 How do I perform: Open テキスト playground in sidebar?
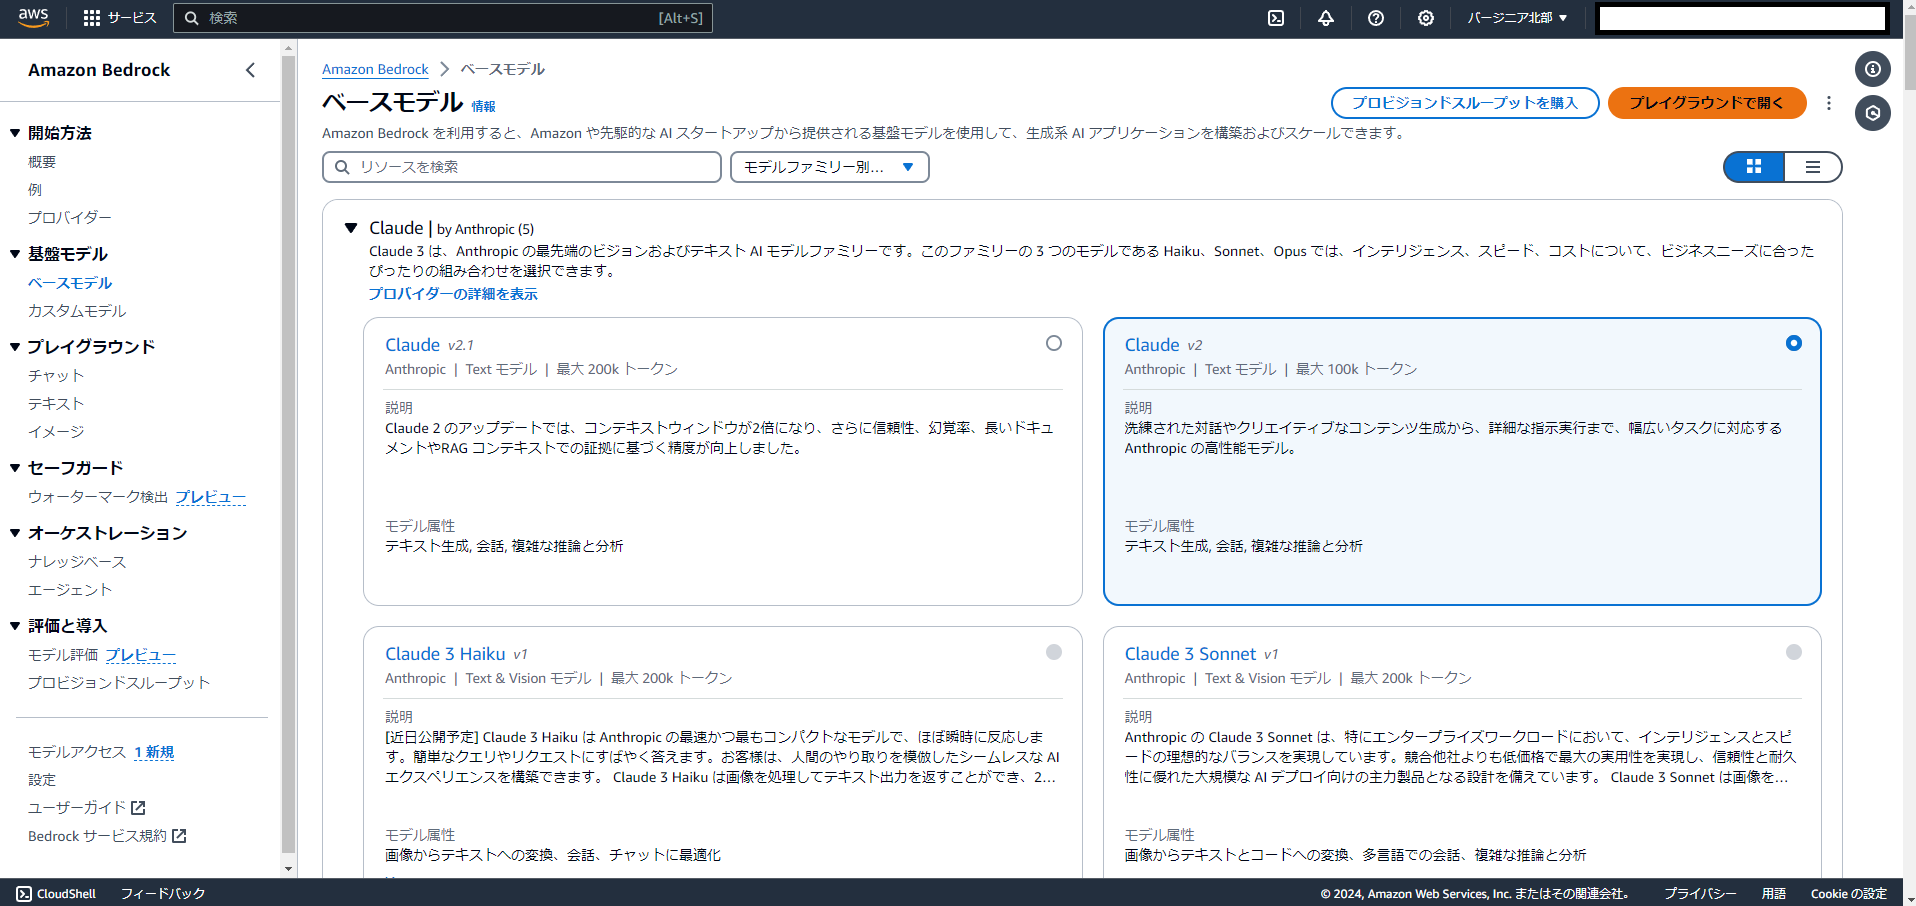click(x=56, y=404)
